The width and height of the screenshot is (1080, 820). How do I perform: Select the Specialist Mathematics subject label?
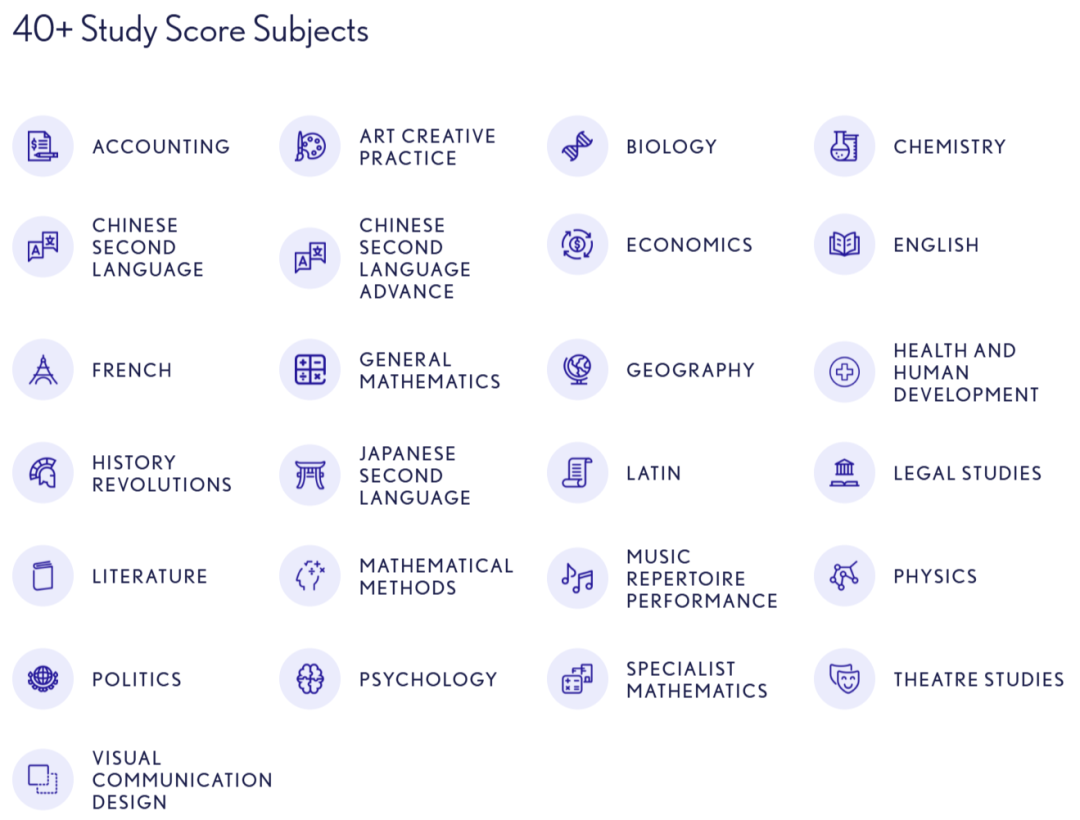tap(697, 680)
